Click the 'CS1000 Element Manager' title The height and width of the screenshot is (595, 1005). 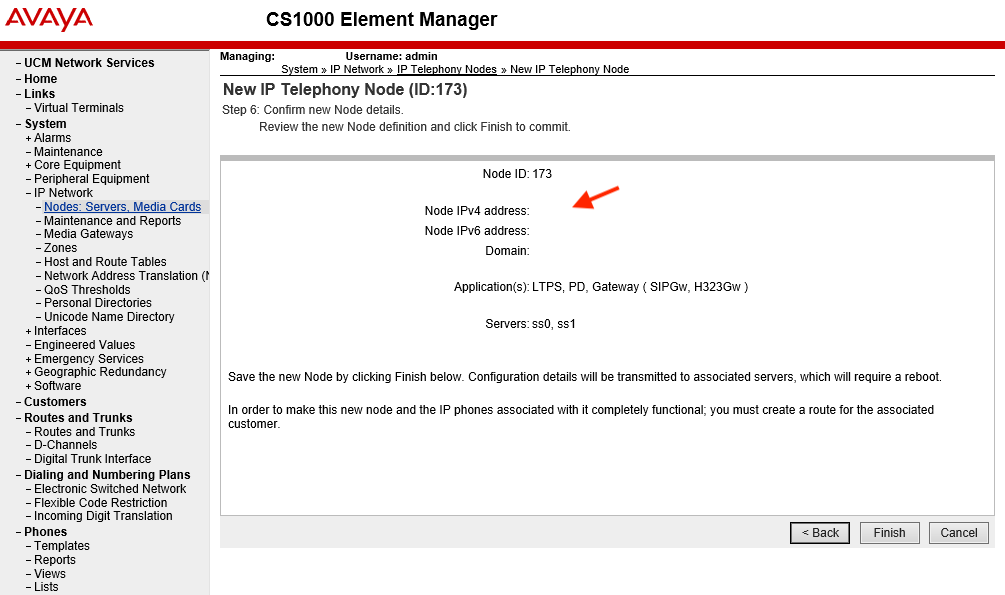click(x=381, y=19)
